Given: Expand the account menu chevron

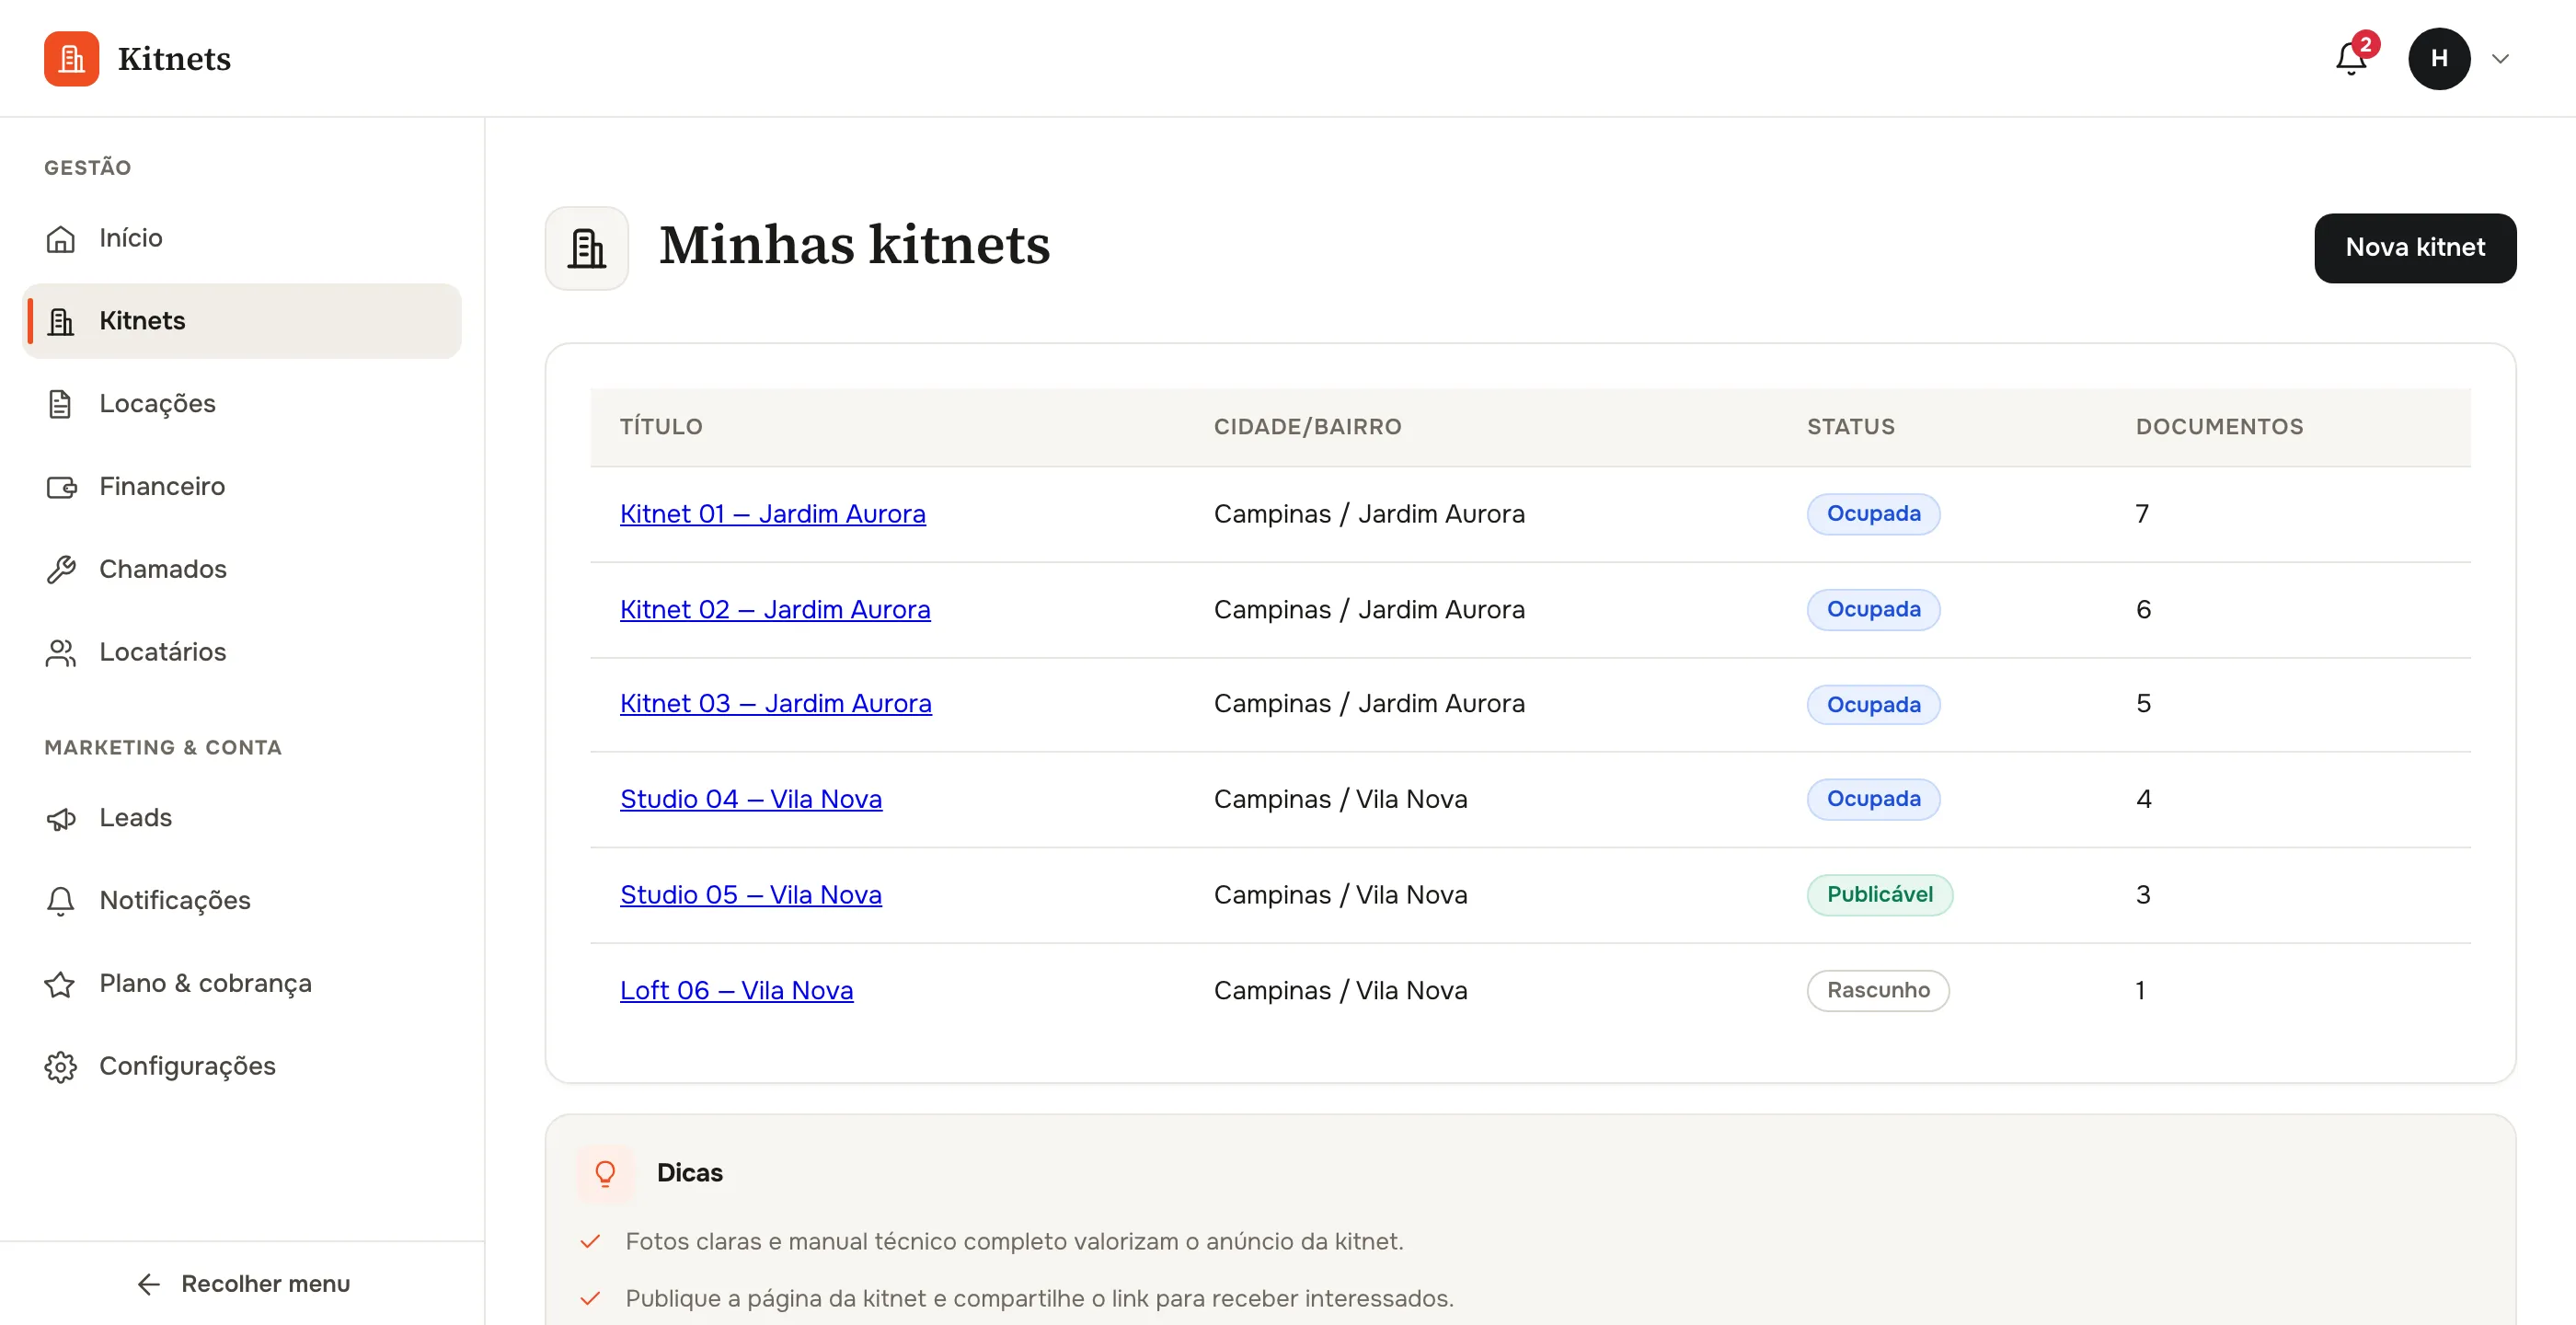Looking at the screenshot, I should point(2500,59).
